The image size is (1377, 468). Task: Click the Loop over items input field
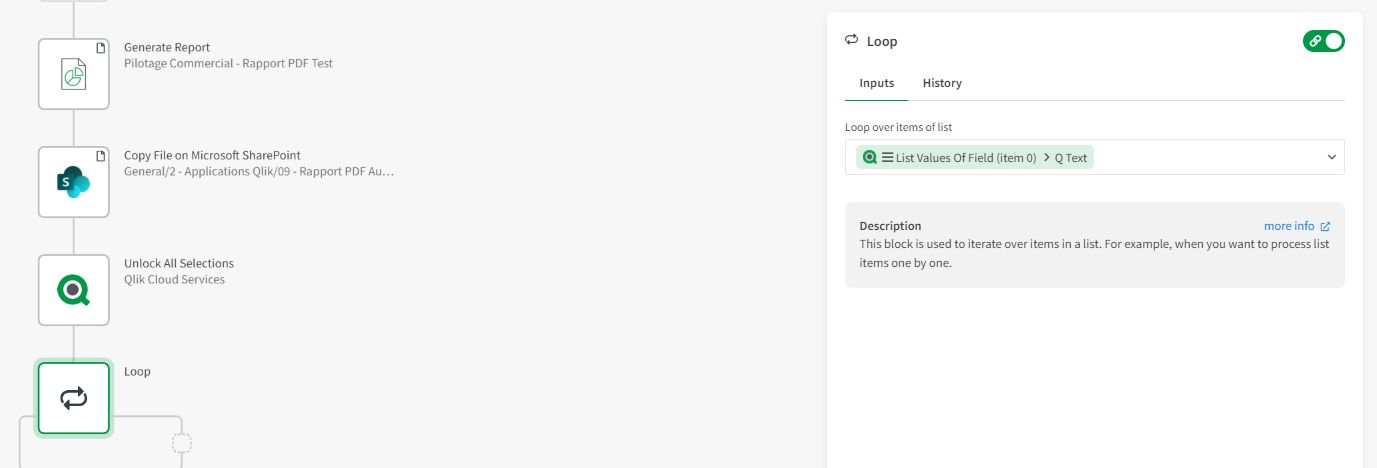[x=1200, y=157]
